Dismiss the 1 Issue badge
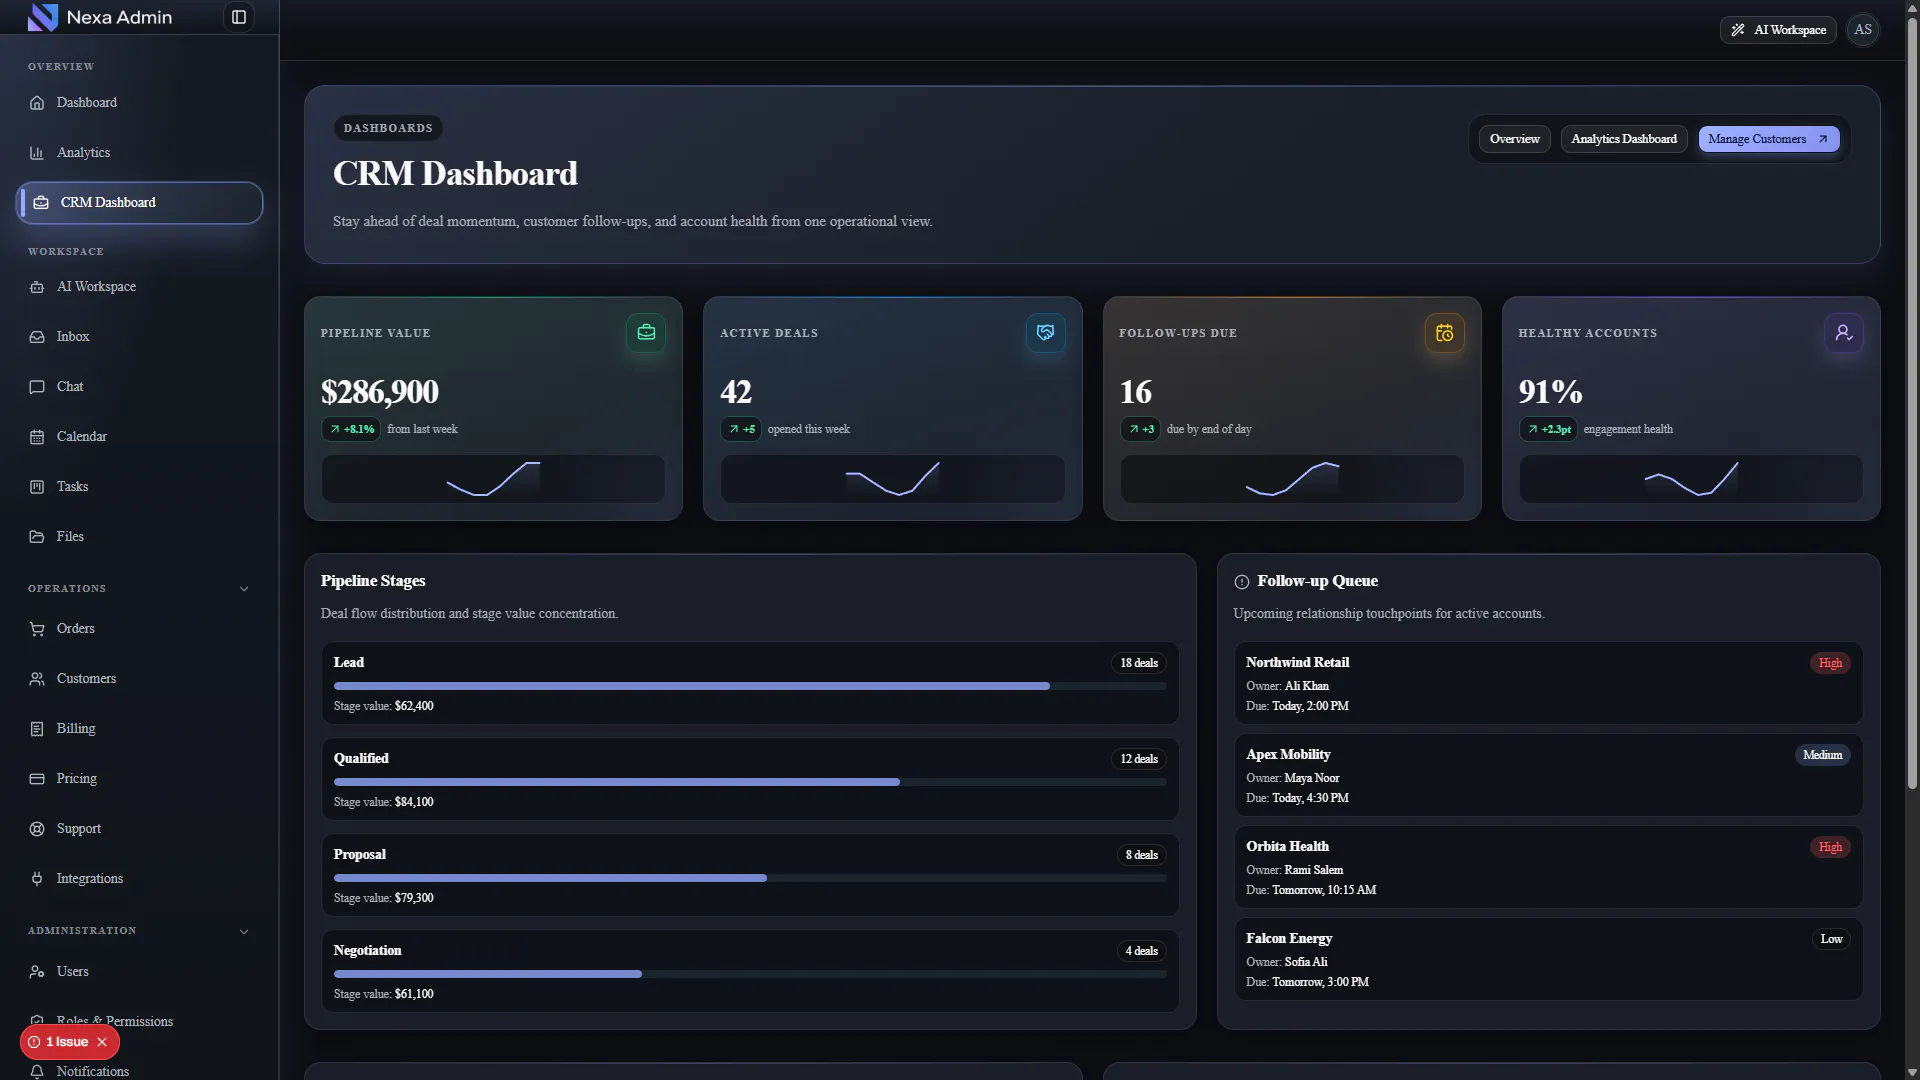Screen dimensions: 1920x1080 [x=102, y=1042]
